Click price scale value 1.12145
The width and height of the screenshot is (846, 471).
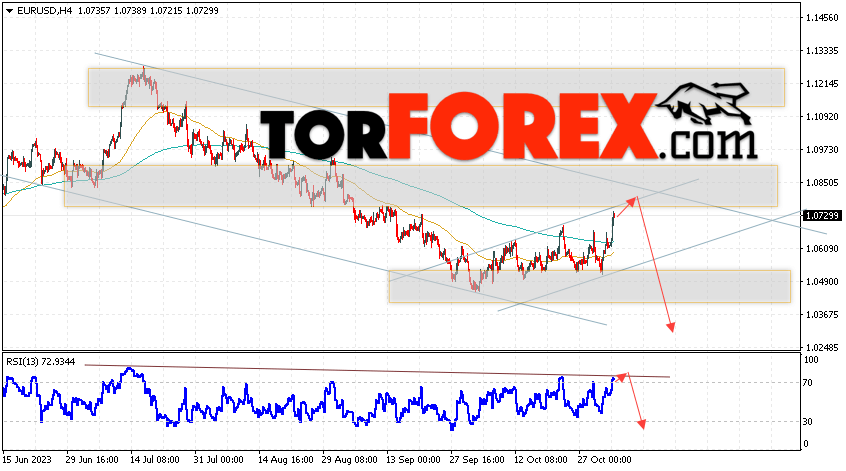822,84
